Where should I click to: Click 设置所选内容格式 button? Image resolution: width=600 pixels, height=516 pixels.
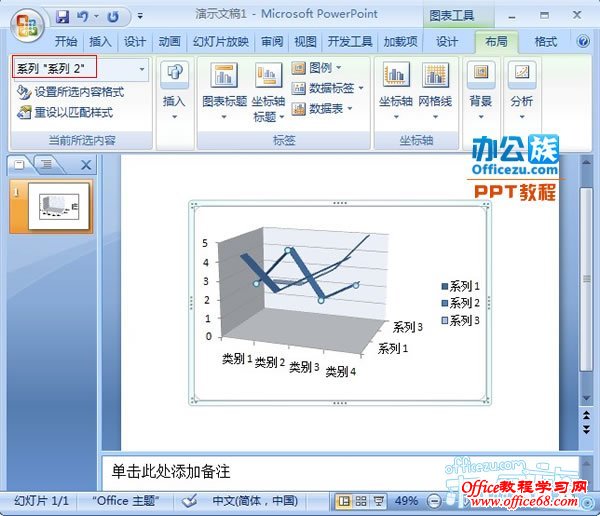tap(71, 92)
